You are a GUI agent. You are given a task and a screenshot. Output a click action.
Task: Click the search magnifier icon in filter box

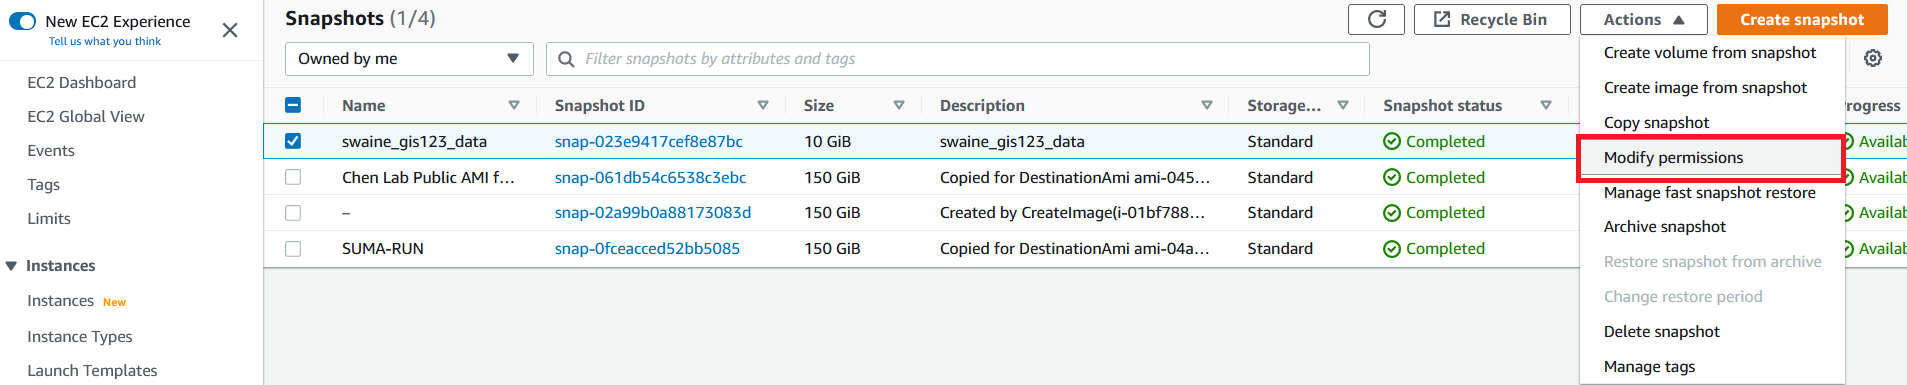pos(566,59)
